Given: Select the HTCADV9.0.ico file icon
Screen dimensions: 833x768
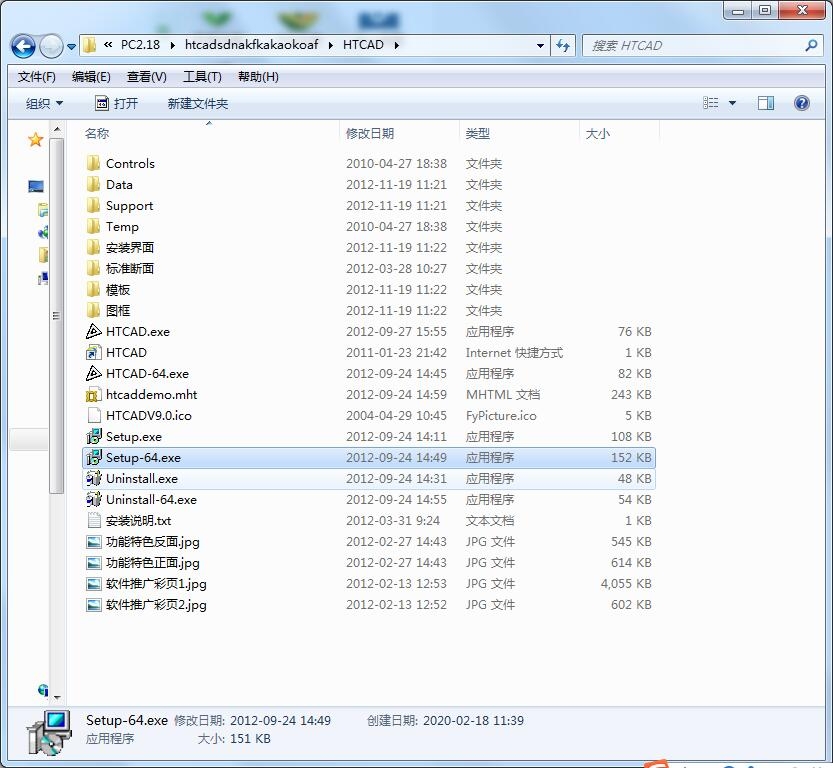Looking at the screenshot, I should [94, 415].
